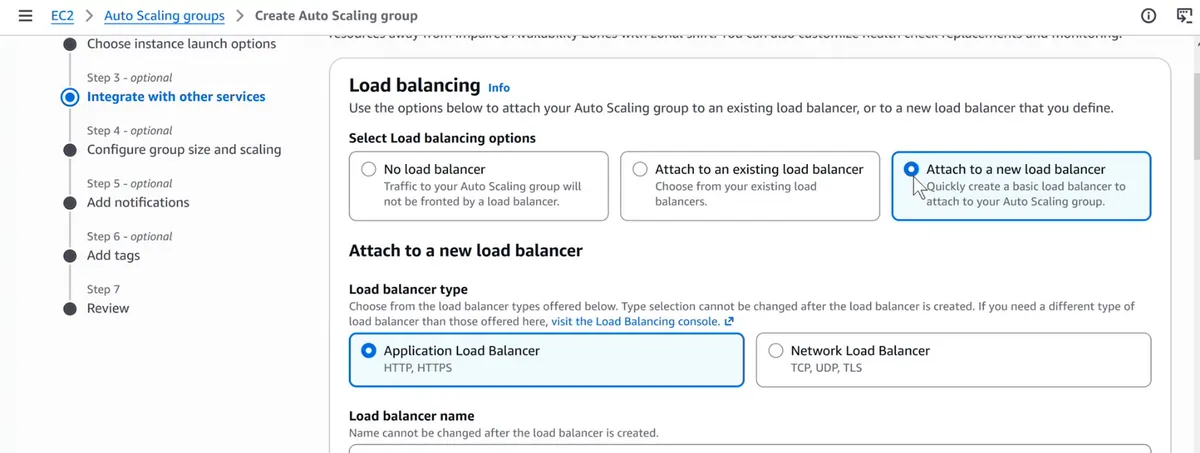Jump to Add notifications step
The width and height of the screenshot is (1200, 453).
[x=138, y=202]
